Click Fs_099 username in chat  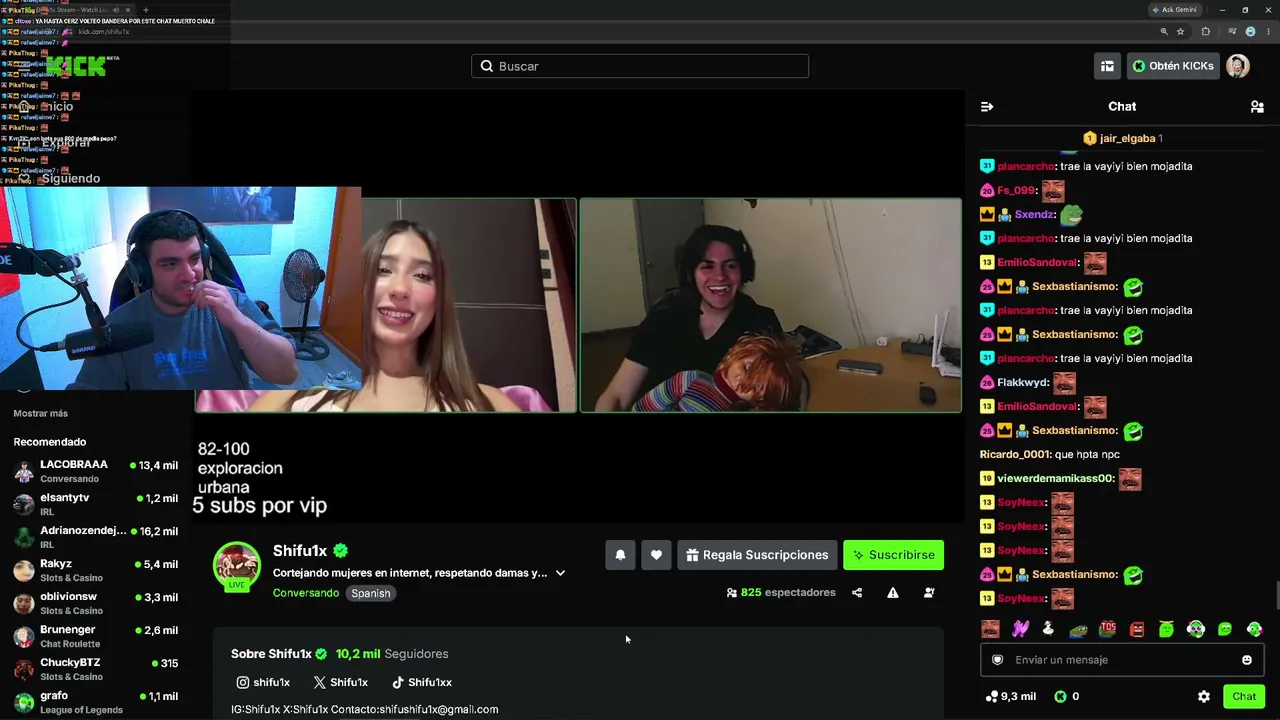pyautogui.click(x=1016, y=190)
